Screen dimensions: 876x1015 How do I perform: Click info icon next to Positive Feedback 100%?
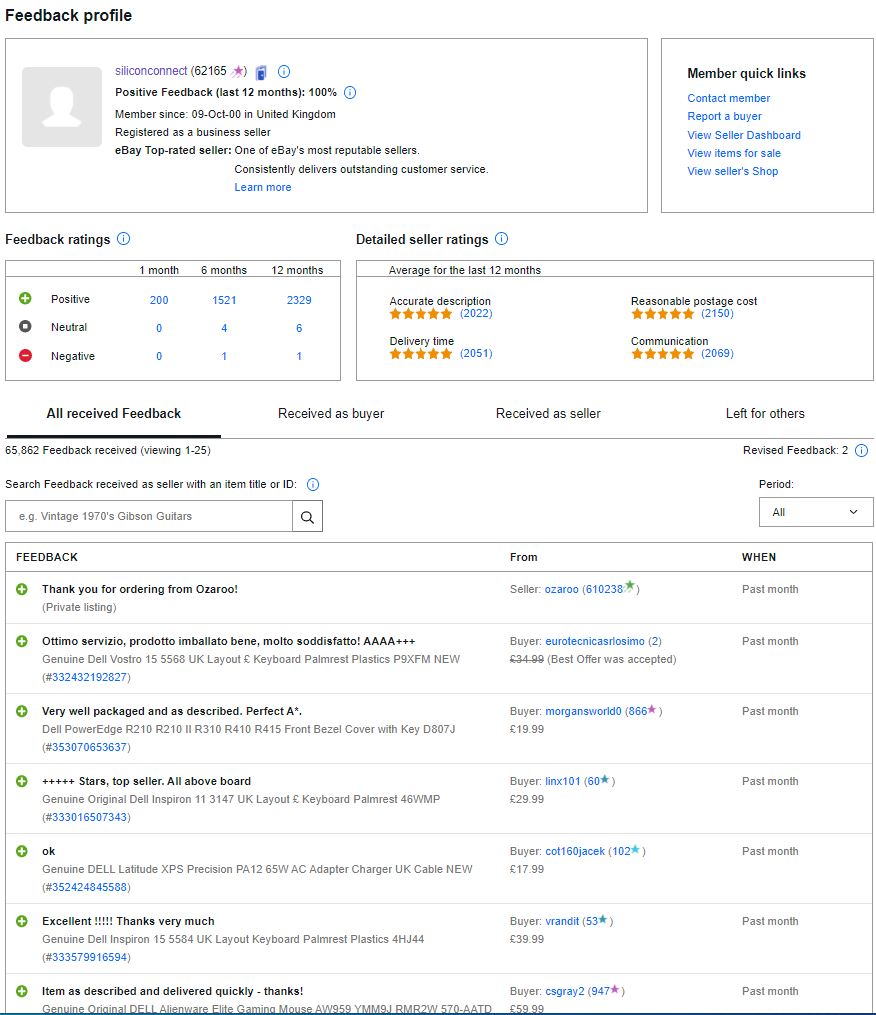point(350,93)
